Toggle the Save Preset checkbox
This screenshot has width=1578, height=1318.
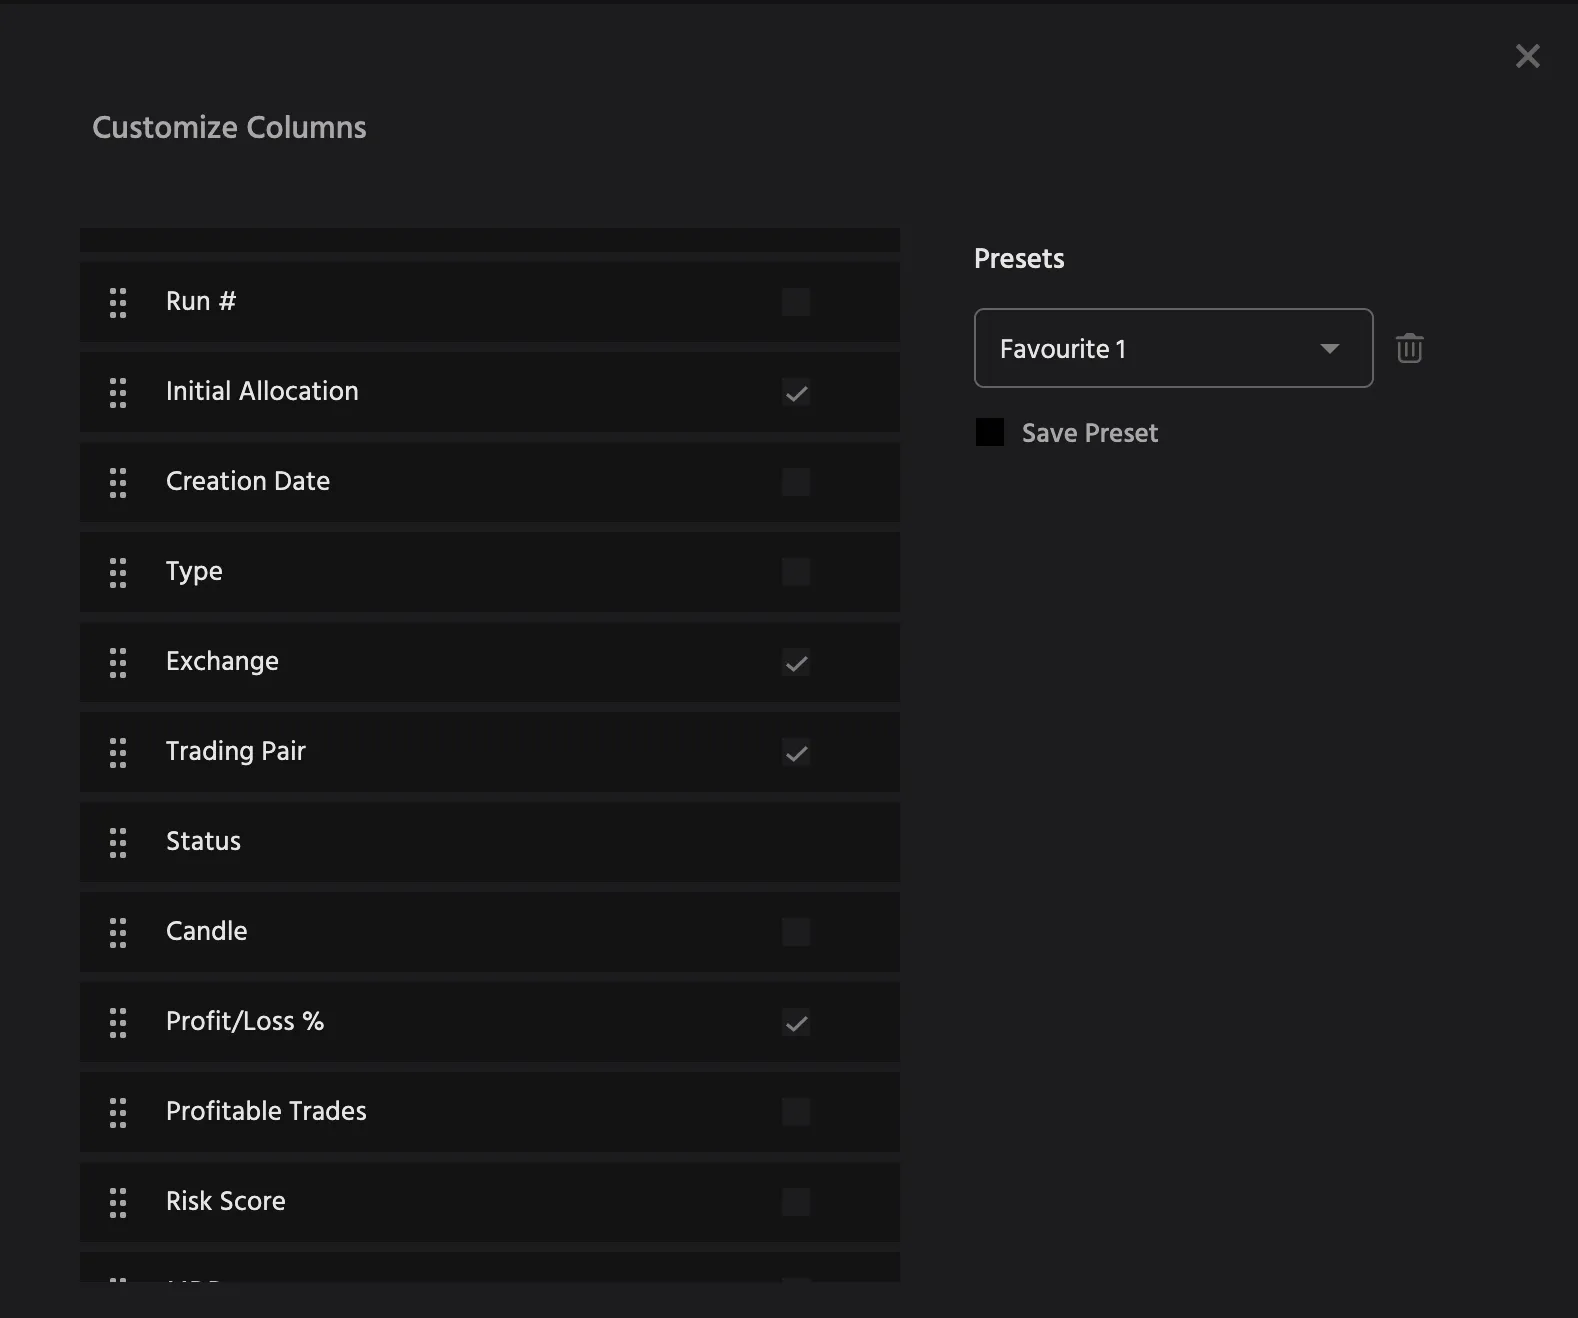pos(990,432)
